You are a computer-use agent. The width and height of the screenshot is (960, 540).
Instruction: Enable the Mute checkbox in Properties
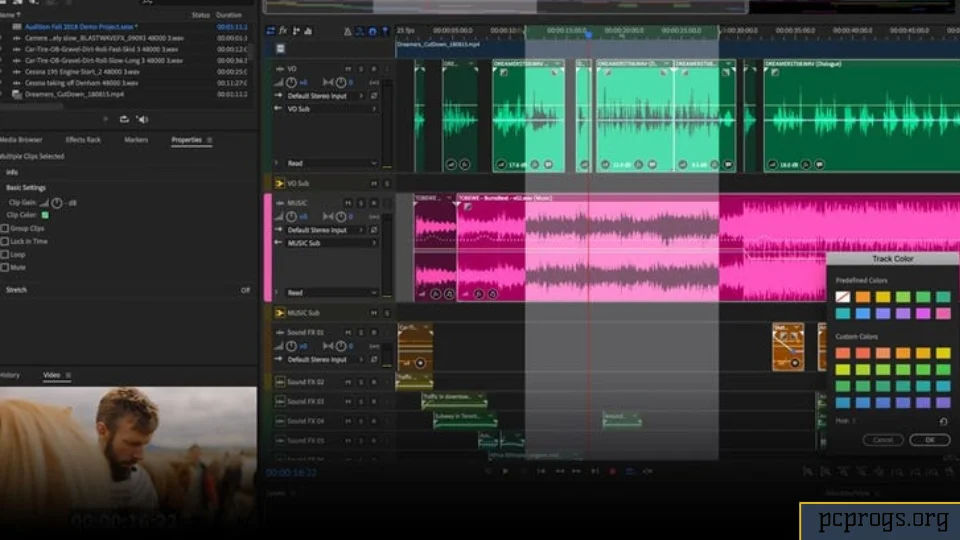(x=5, y=268)
